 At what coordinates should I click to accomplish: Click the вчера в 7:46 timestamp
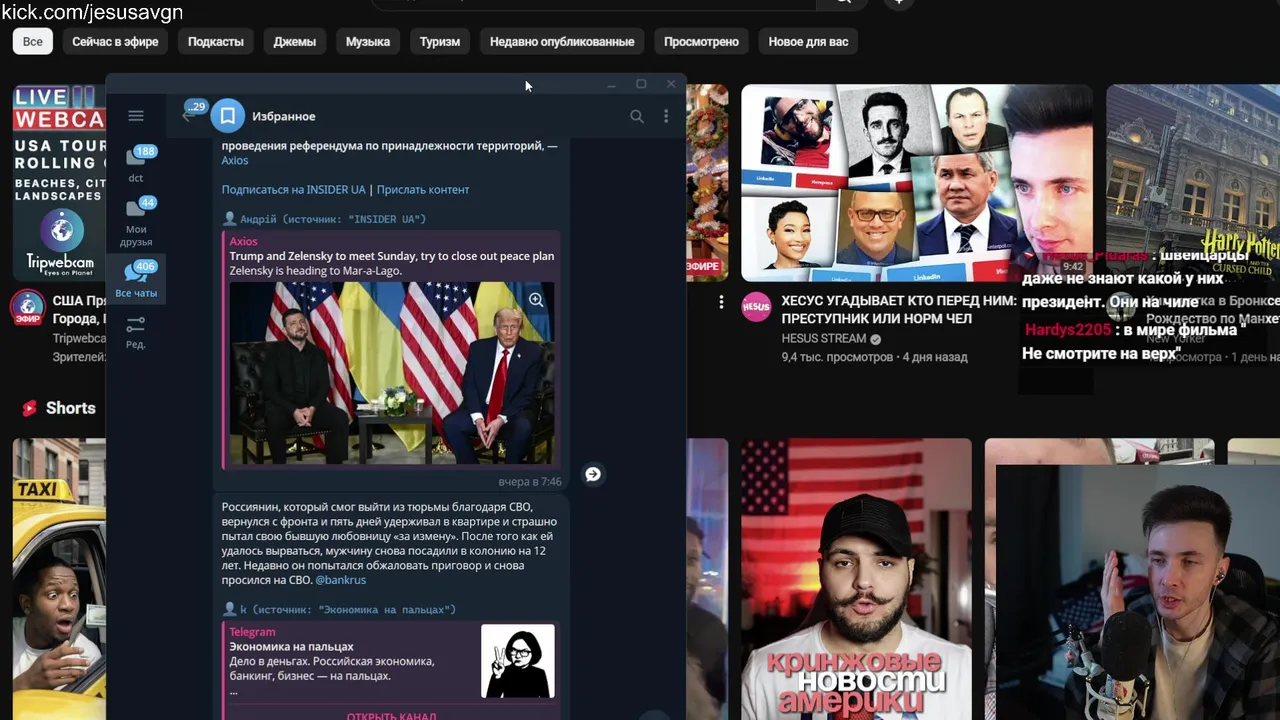[x=530, y=482]
